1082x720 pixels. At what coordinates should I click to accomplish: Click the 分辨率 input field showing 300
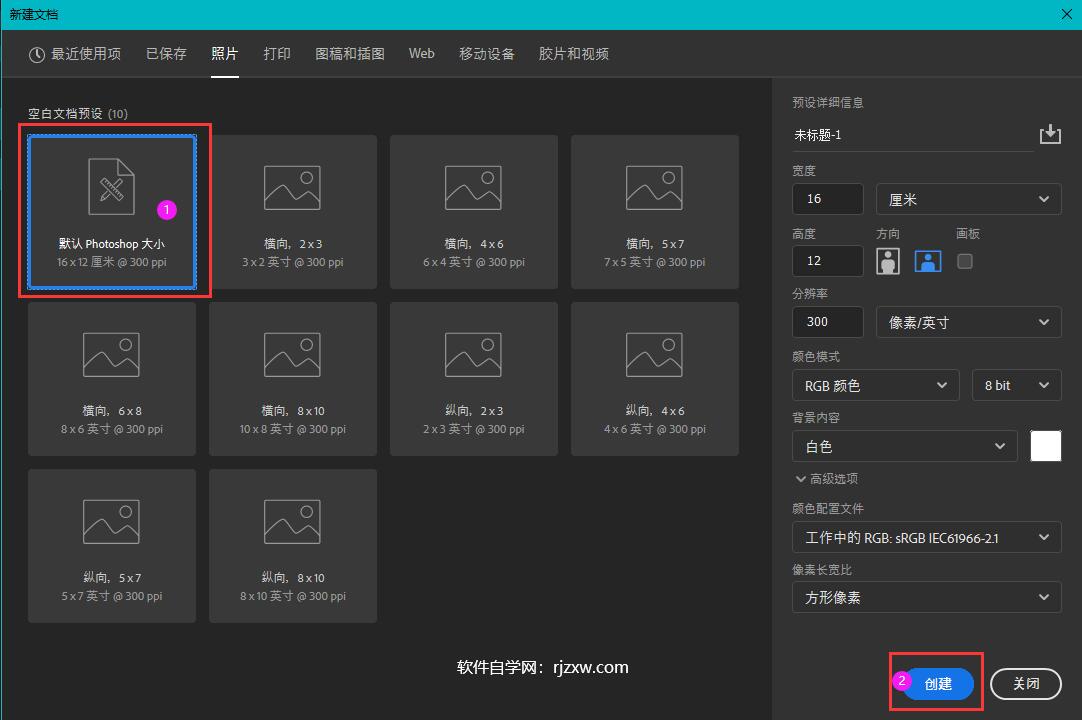[827, 322]
